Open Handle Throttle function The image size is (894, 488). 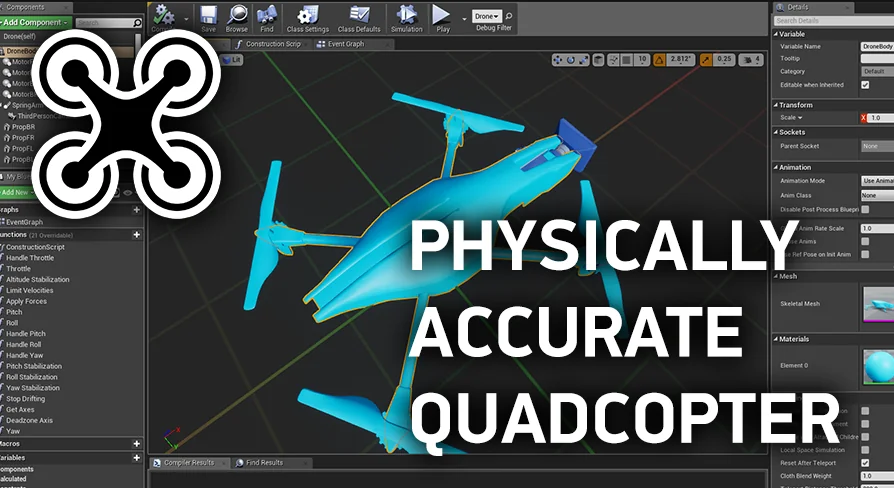coord(30,258)
